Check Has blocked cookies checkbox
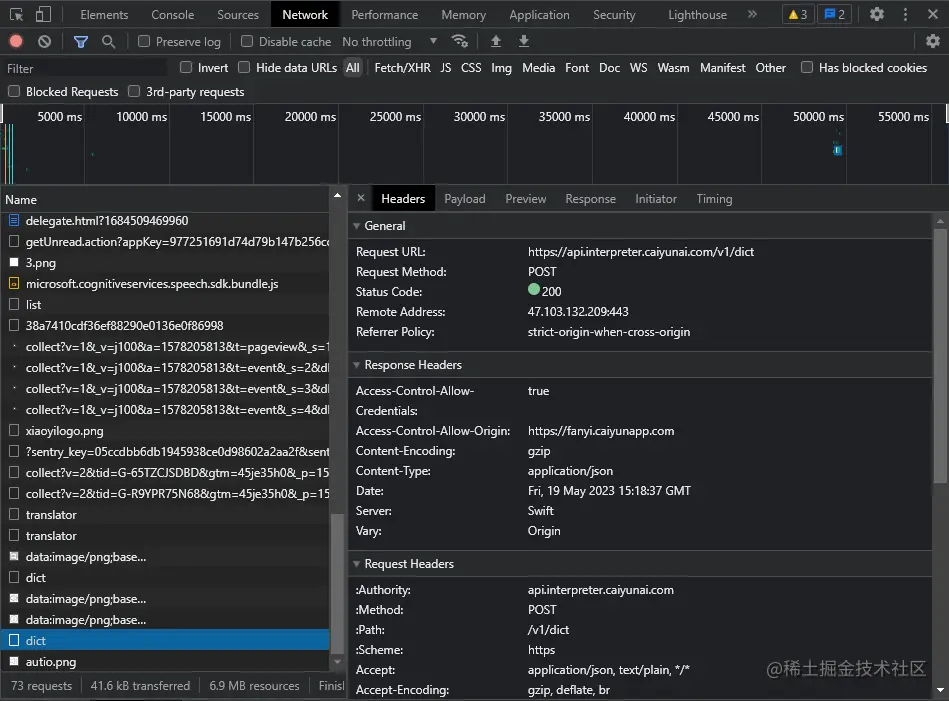This screenshot has height=701, width=949. [x=807, y=67]
